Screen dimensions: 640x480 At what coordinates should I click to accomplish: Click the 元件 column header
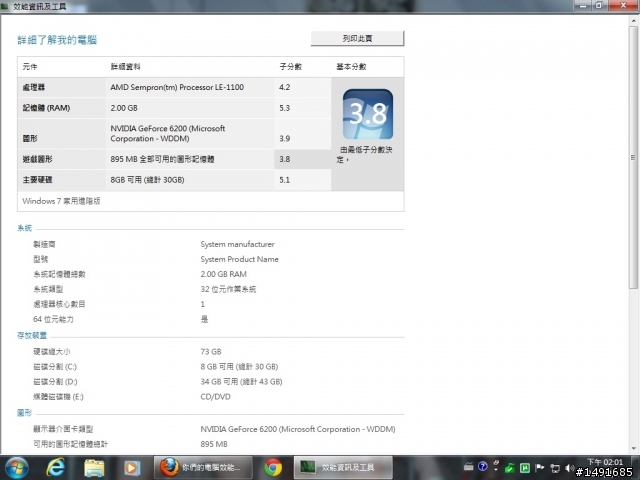(30, 67)
